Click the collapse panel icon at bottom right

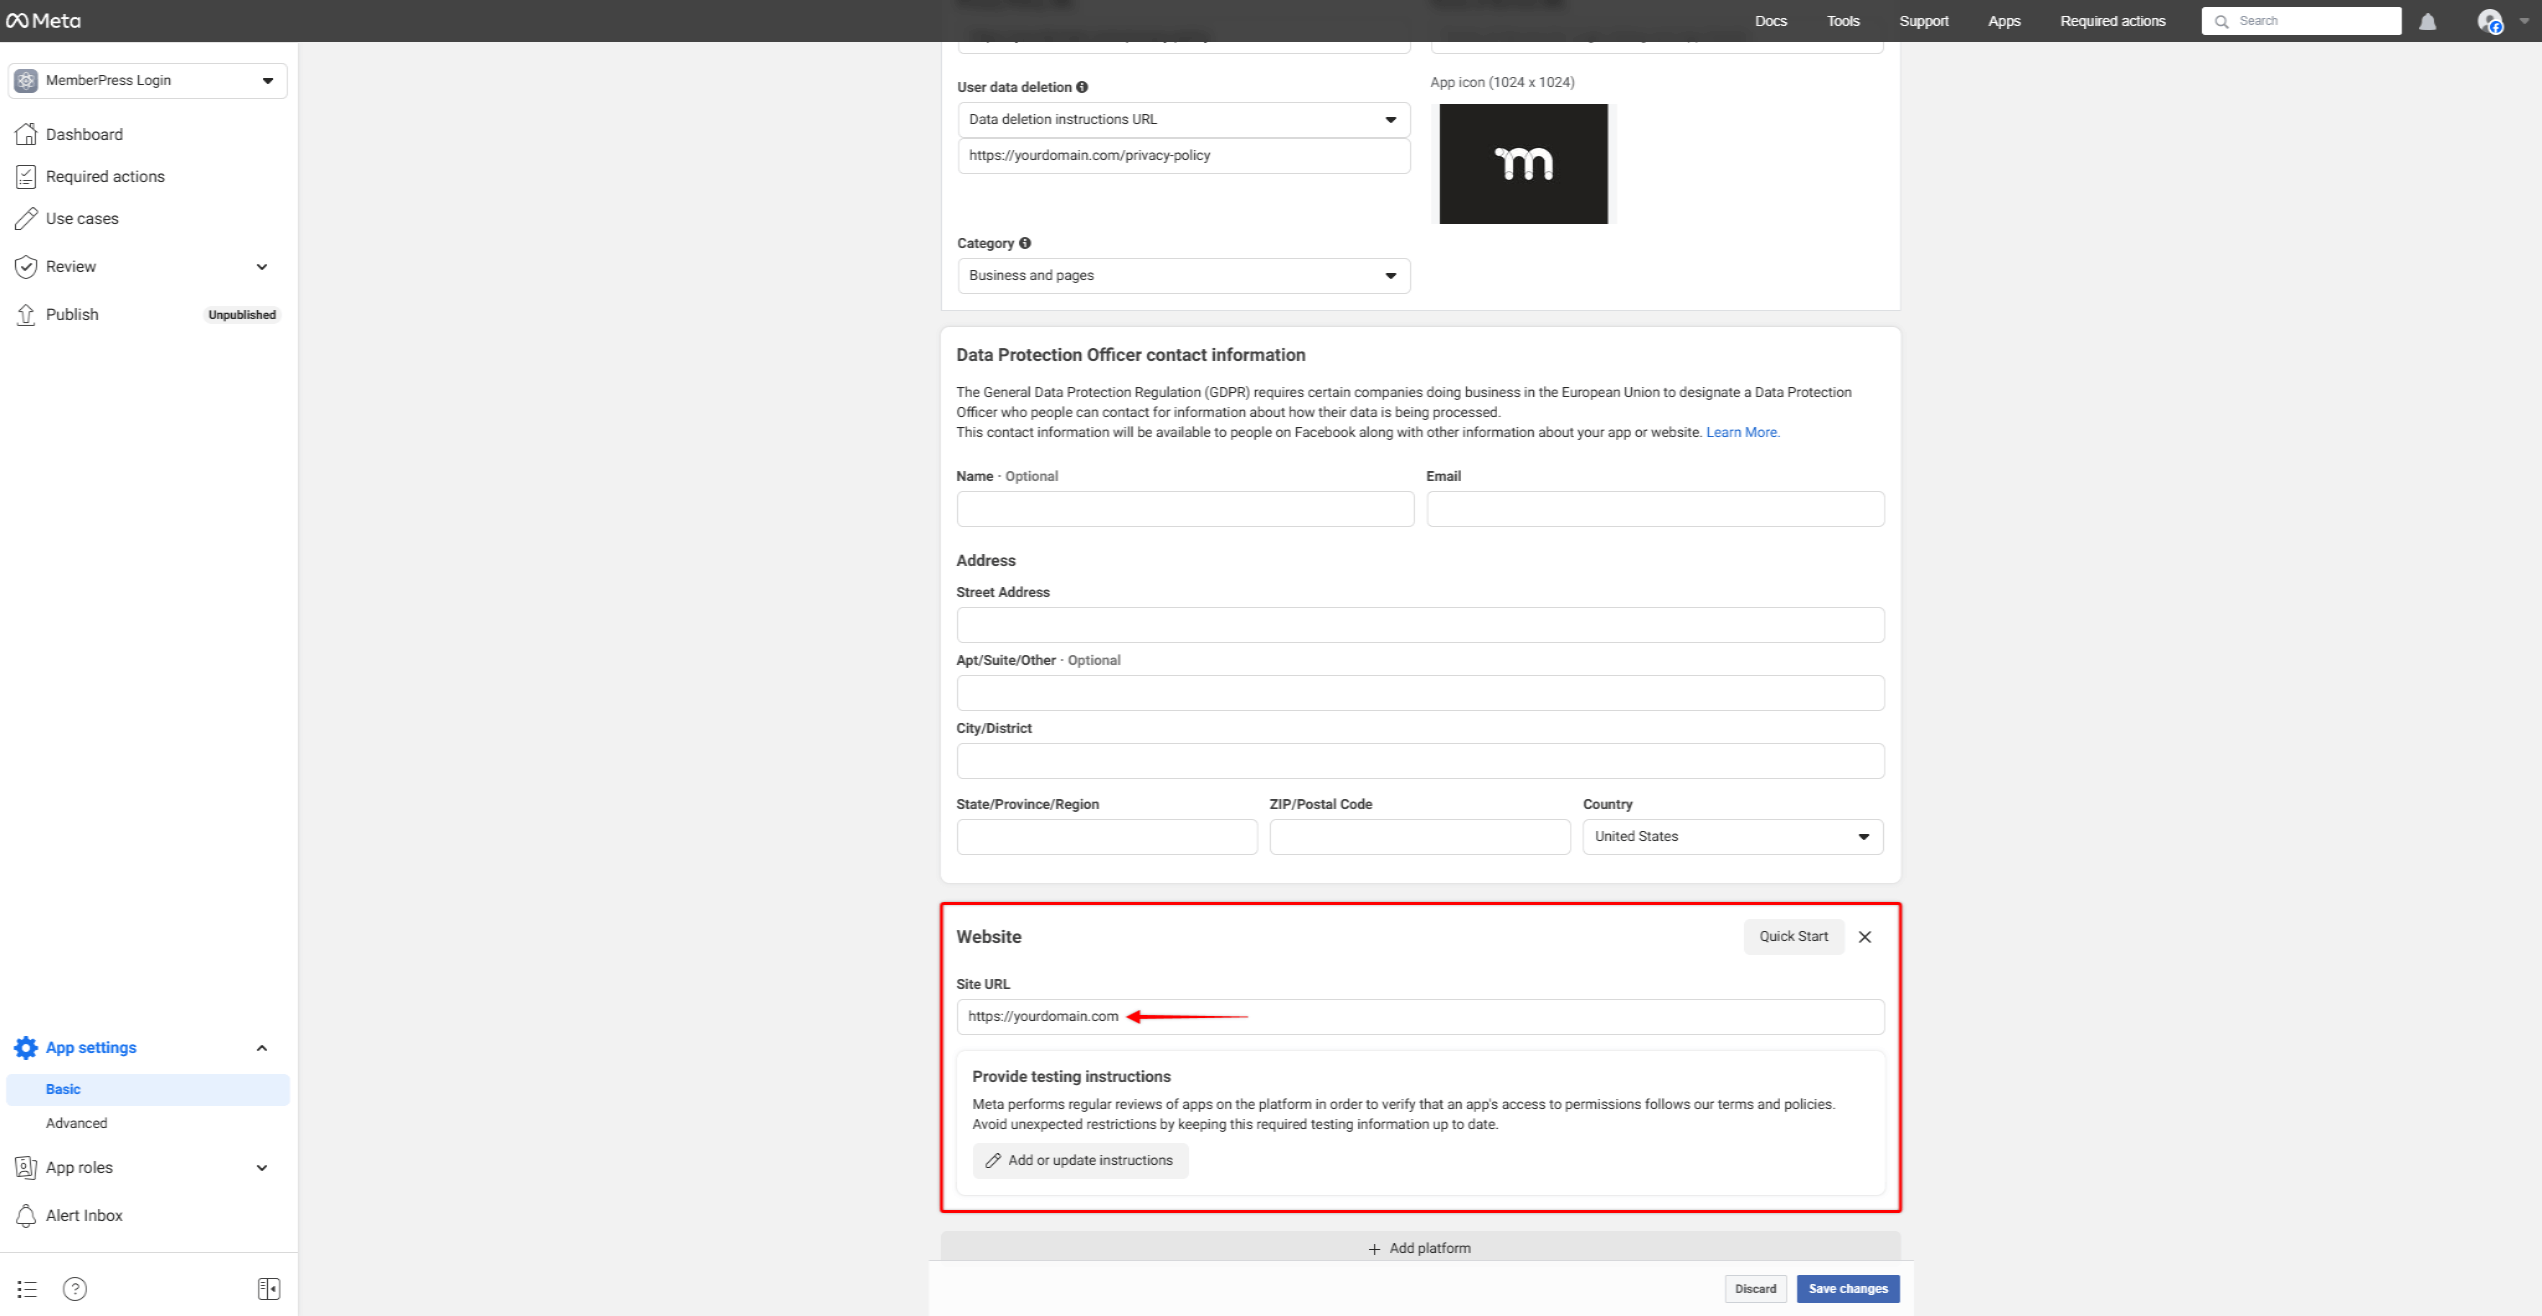268,1288
